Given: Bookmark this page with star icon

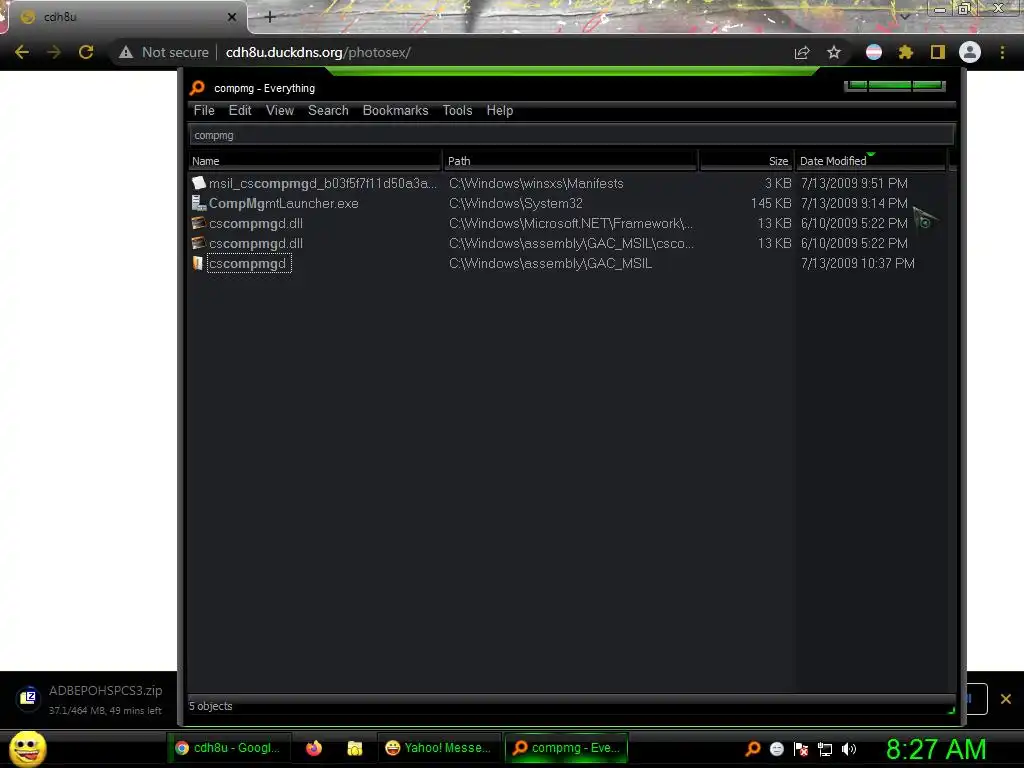Looking at the screenshot, I should tap(834, 52).
